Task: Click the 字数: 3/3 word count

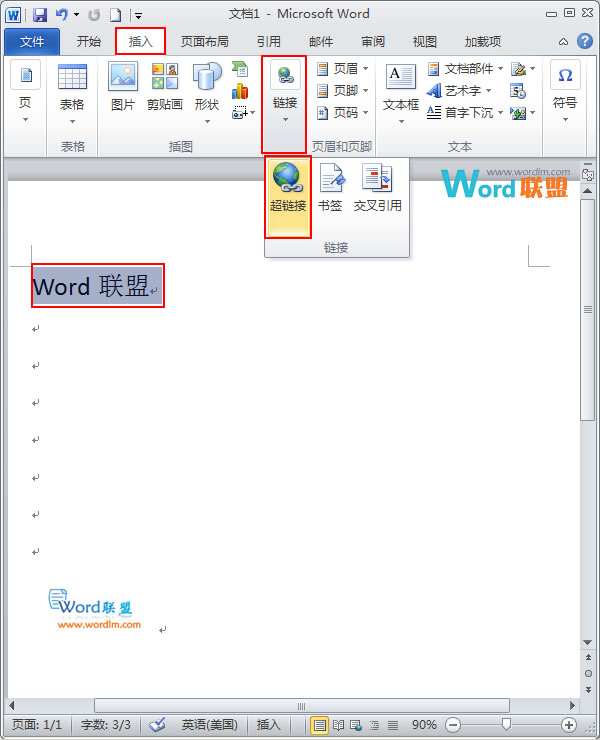Action: tap(105, 724)
